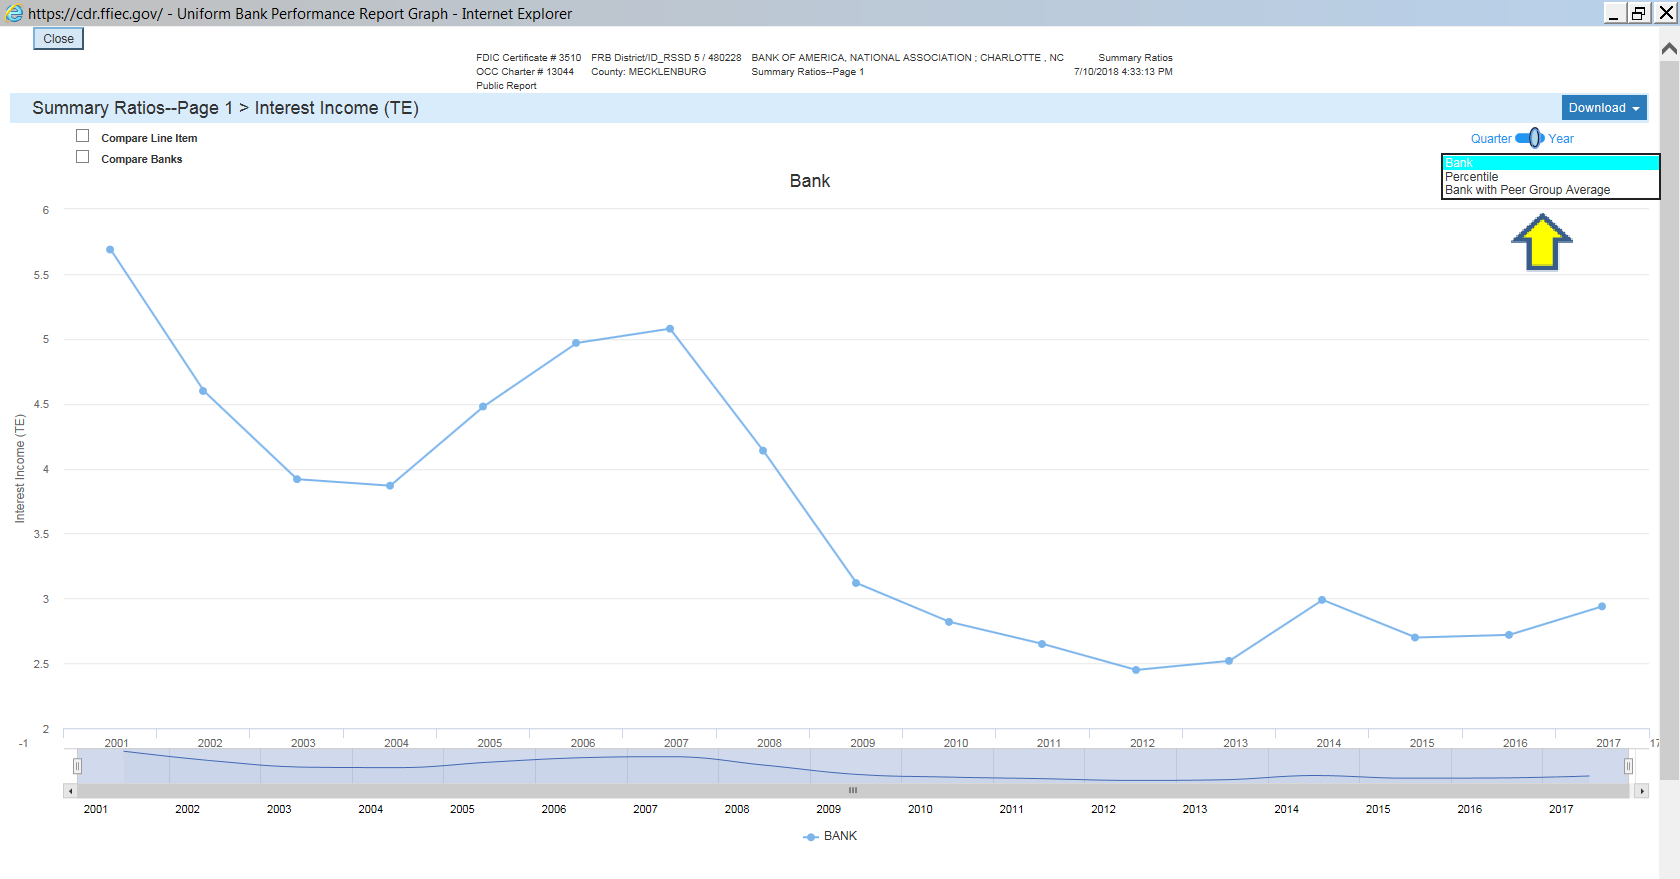This screenshot has height=879, width=1680.
Task: Click the 2001 data point on chart
Action: (110, 250)
